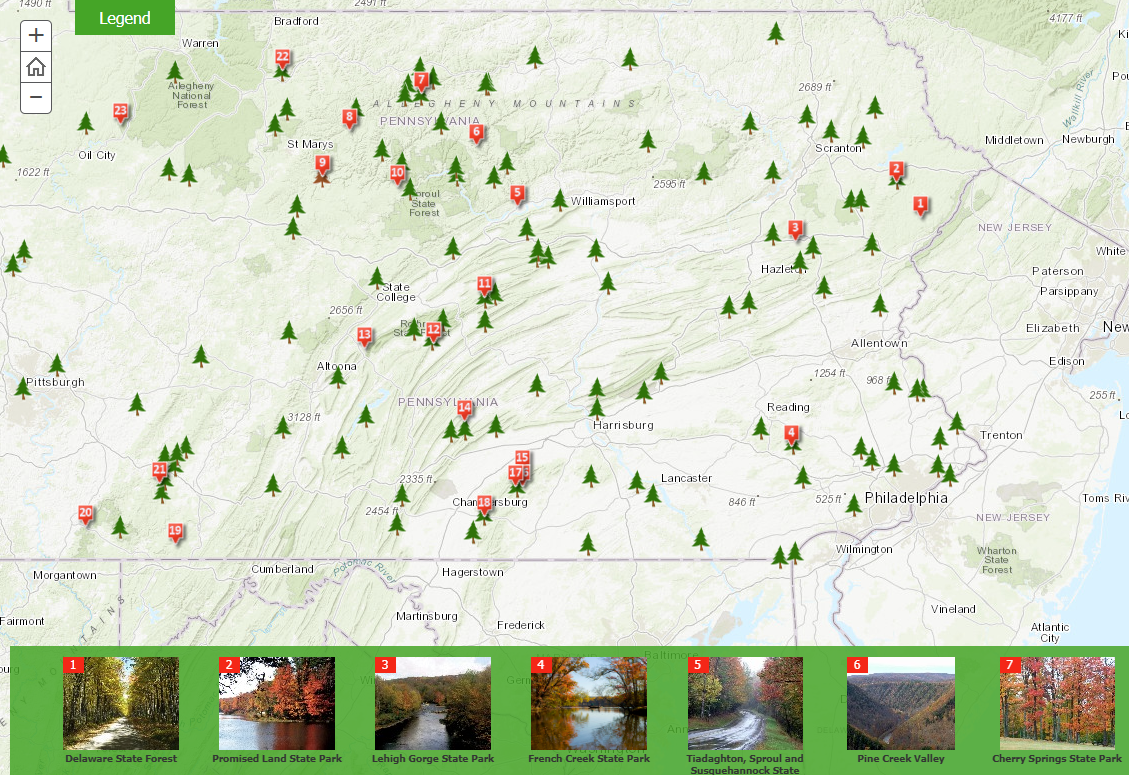
Task: Click map marker 3 near Hazleton
Action: point(795,229)
